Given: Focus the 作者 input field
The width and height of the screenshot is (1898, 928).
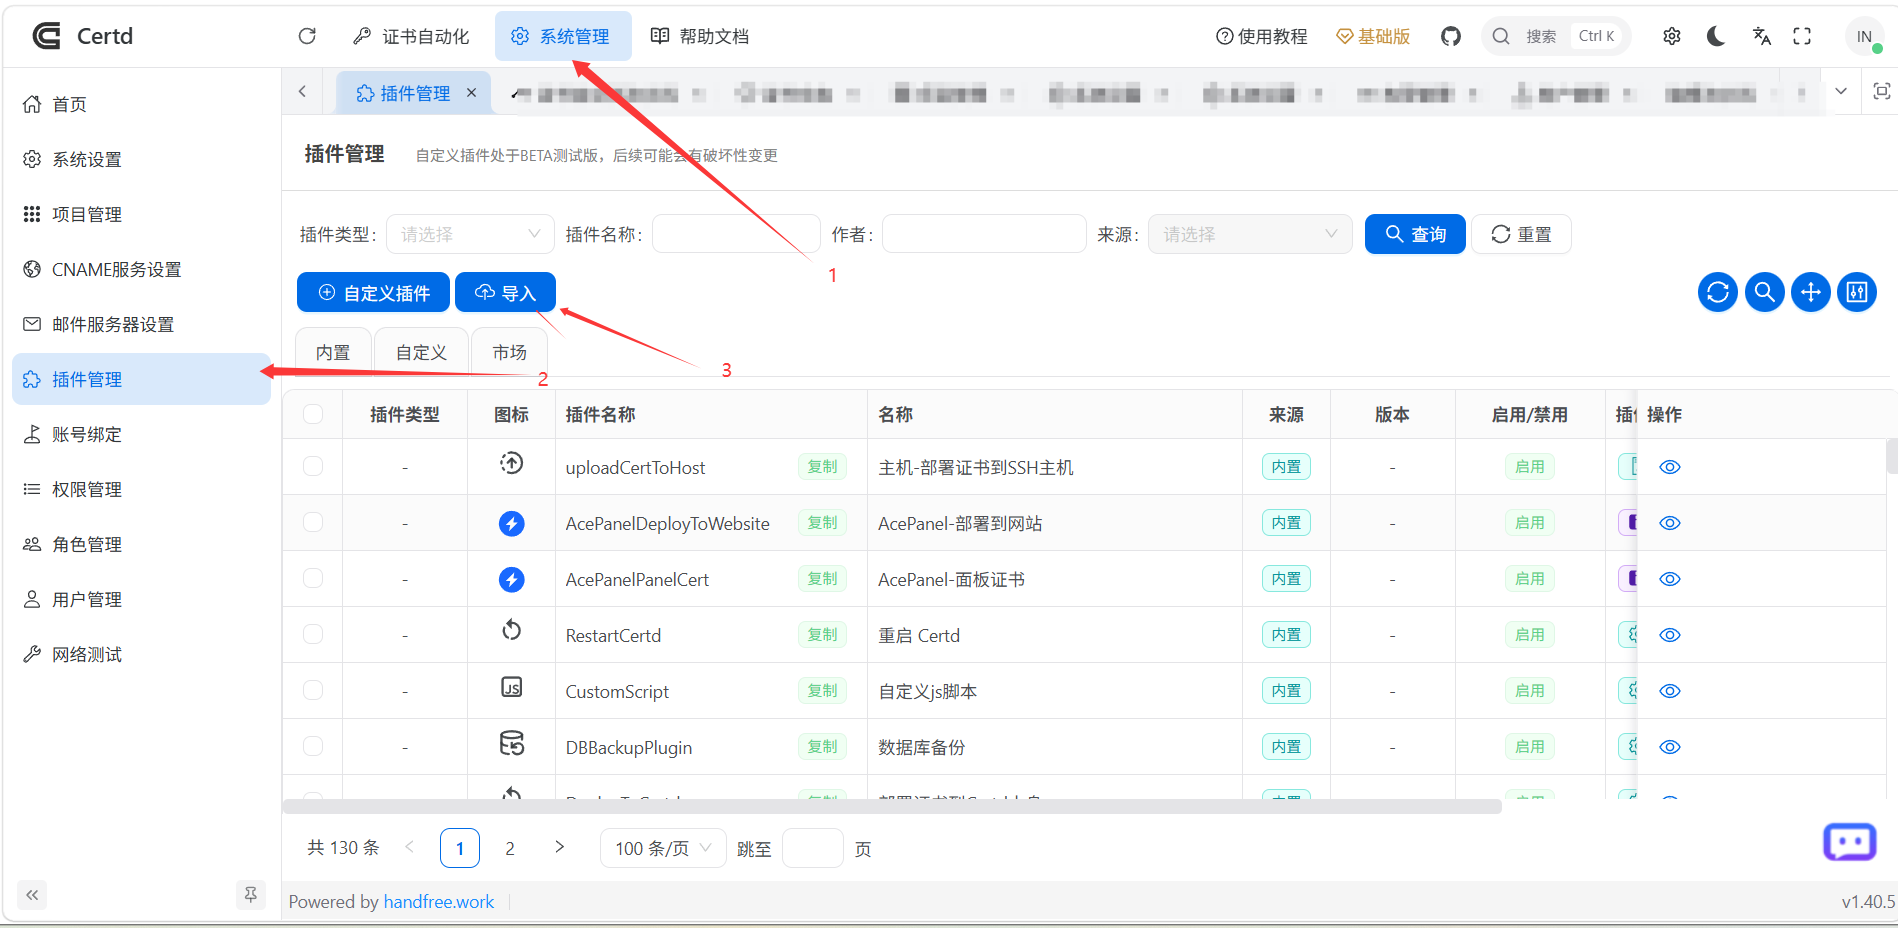Looking at the screenshot, I should point(984,234).
